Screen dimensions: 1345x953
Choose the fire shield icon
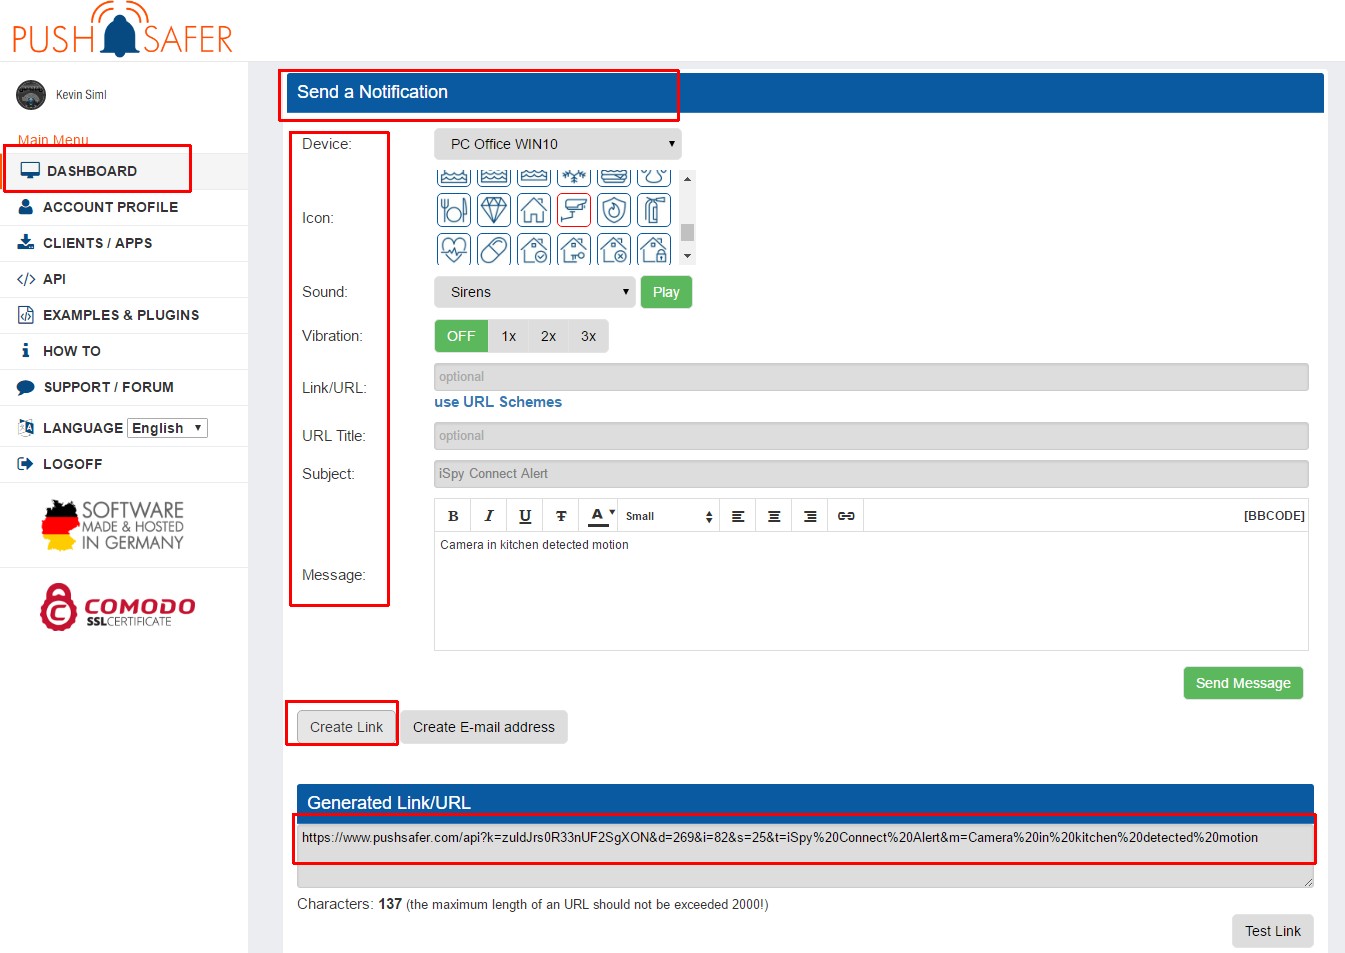pos(614,210)
